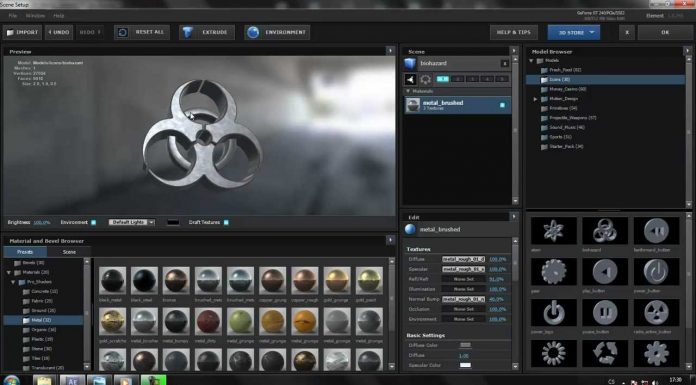The image size is (696, 385).
Task: Open the Window menu
Action: point(35,16)
